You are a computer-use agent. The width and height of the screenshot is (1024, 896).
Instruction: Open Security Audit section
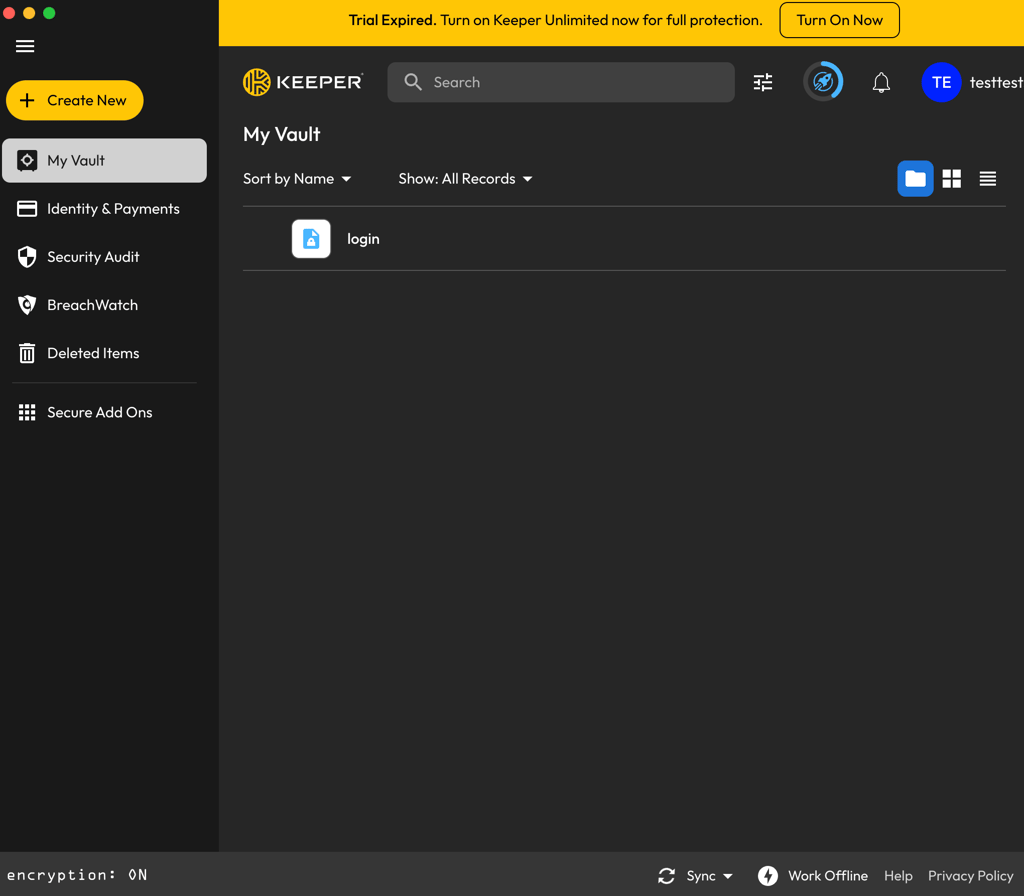click(x=104, y=257)
